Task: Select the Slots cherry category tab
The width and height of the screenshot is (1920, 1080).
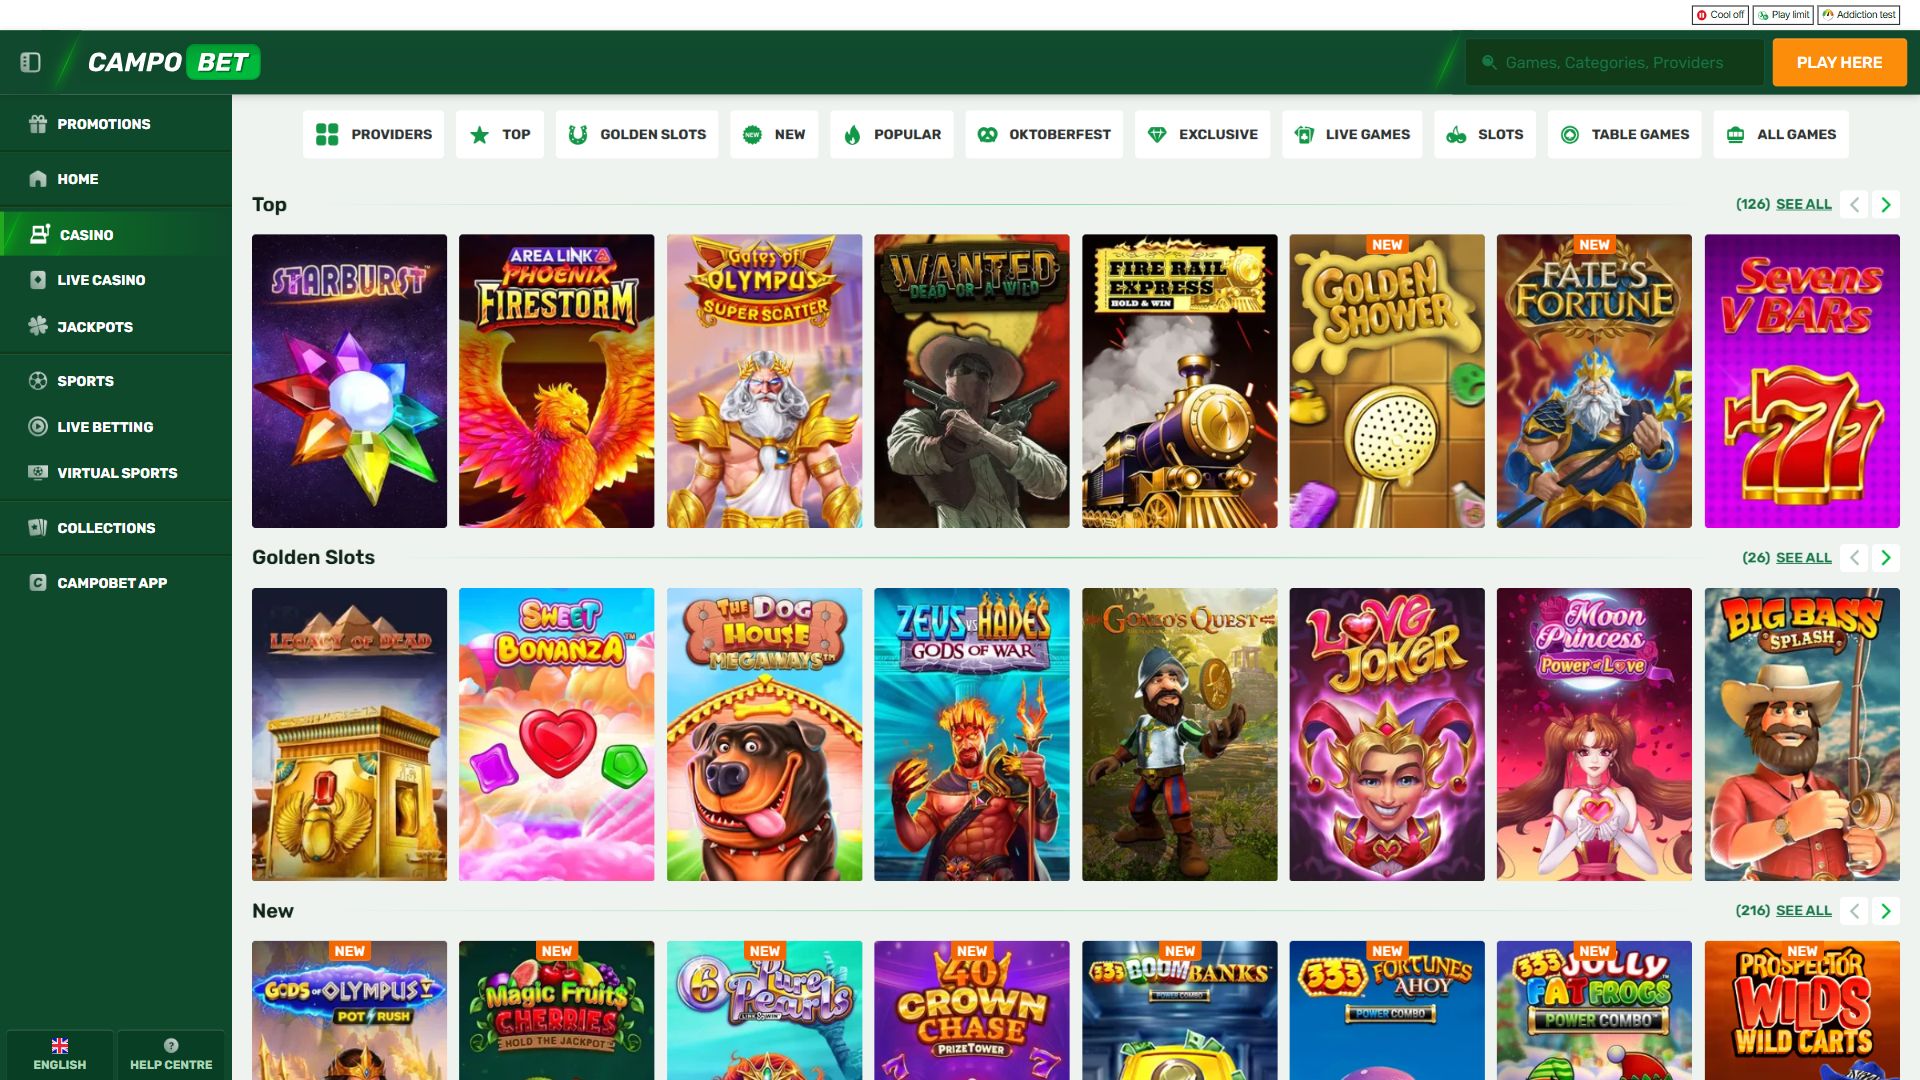Action: [1485, 134]
